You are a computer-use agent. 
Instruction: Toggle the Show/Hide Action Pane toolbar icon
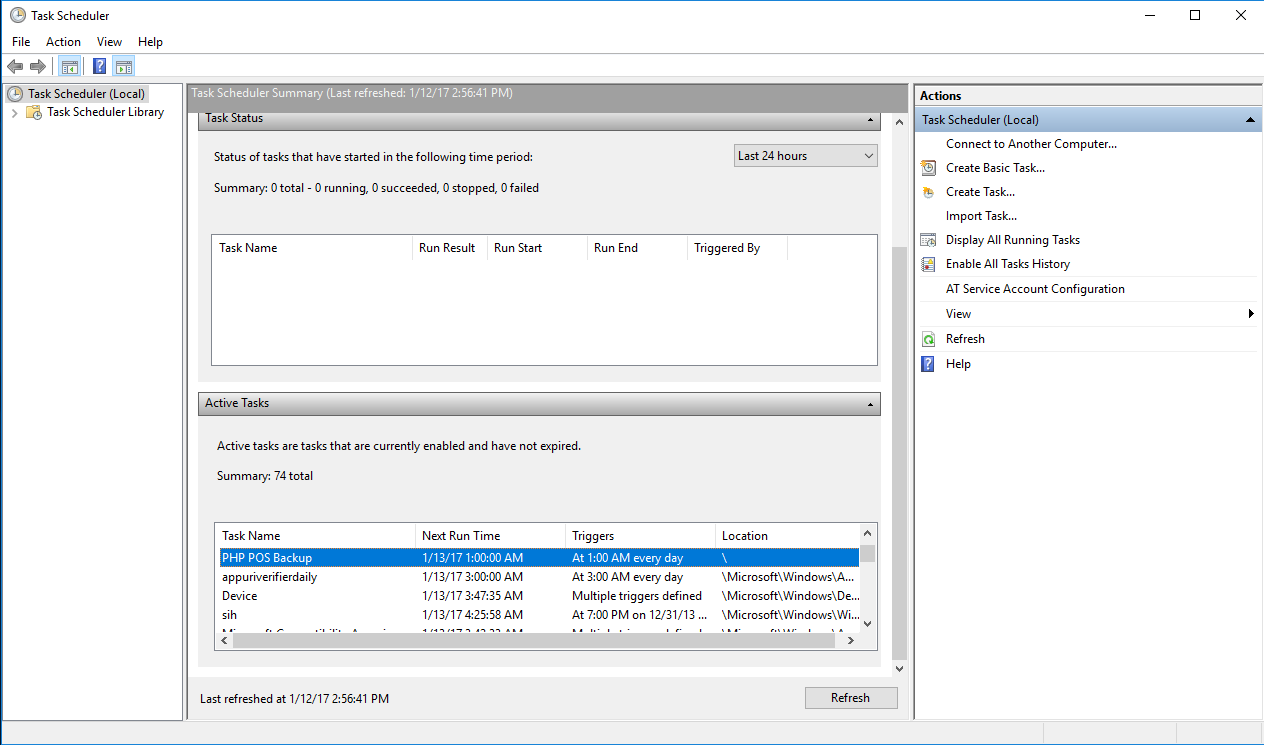click(x=123, y=67)
